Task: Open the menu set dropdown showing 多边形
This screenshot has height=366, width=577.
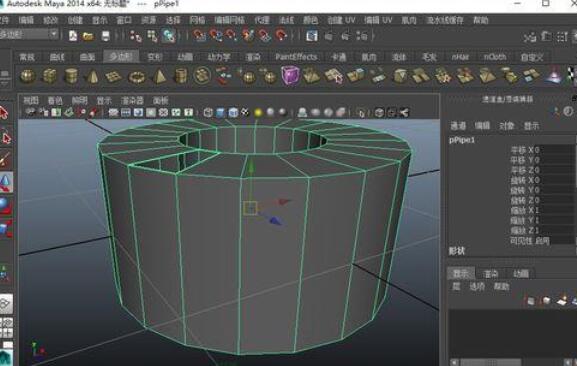Action: click(29, 35)
